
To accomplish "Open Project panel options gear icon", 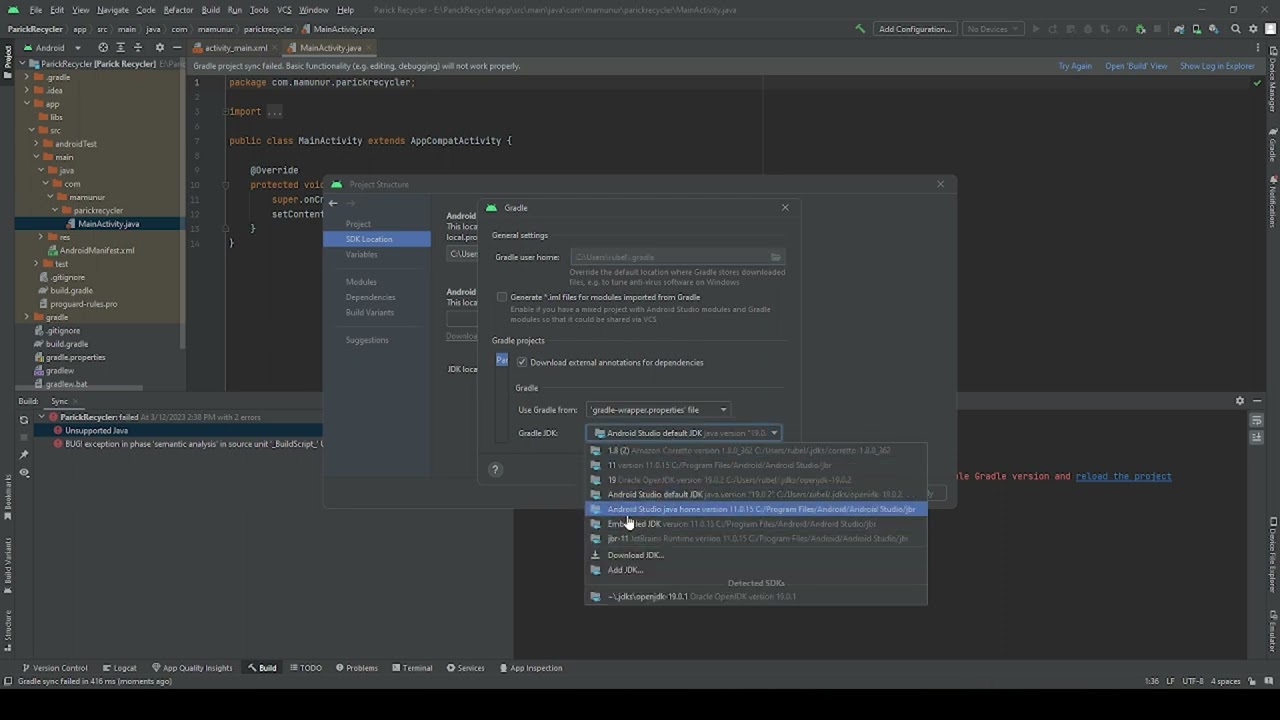I will point(158,47).
